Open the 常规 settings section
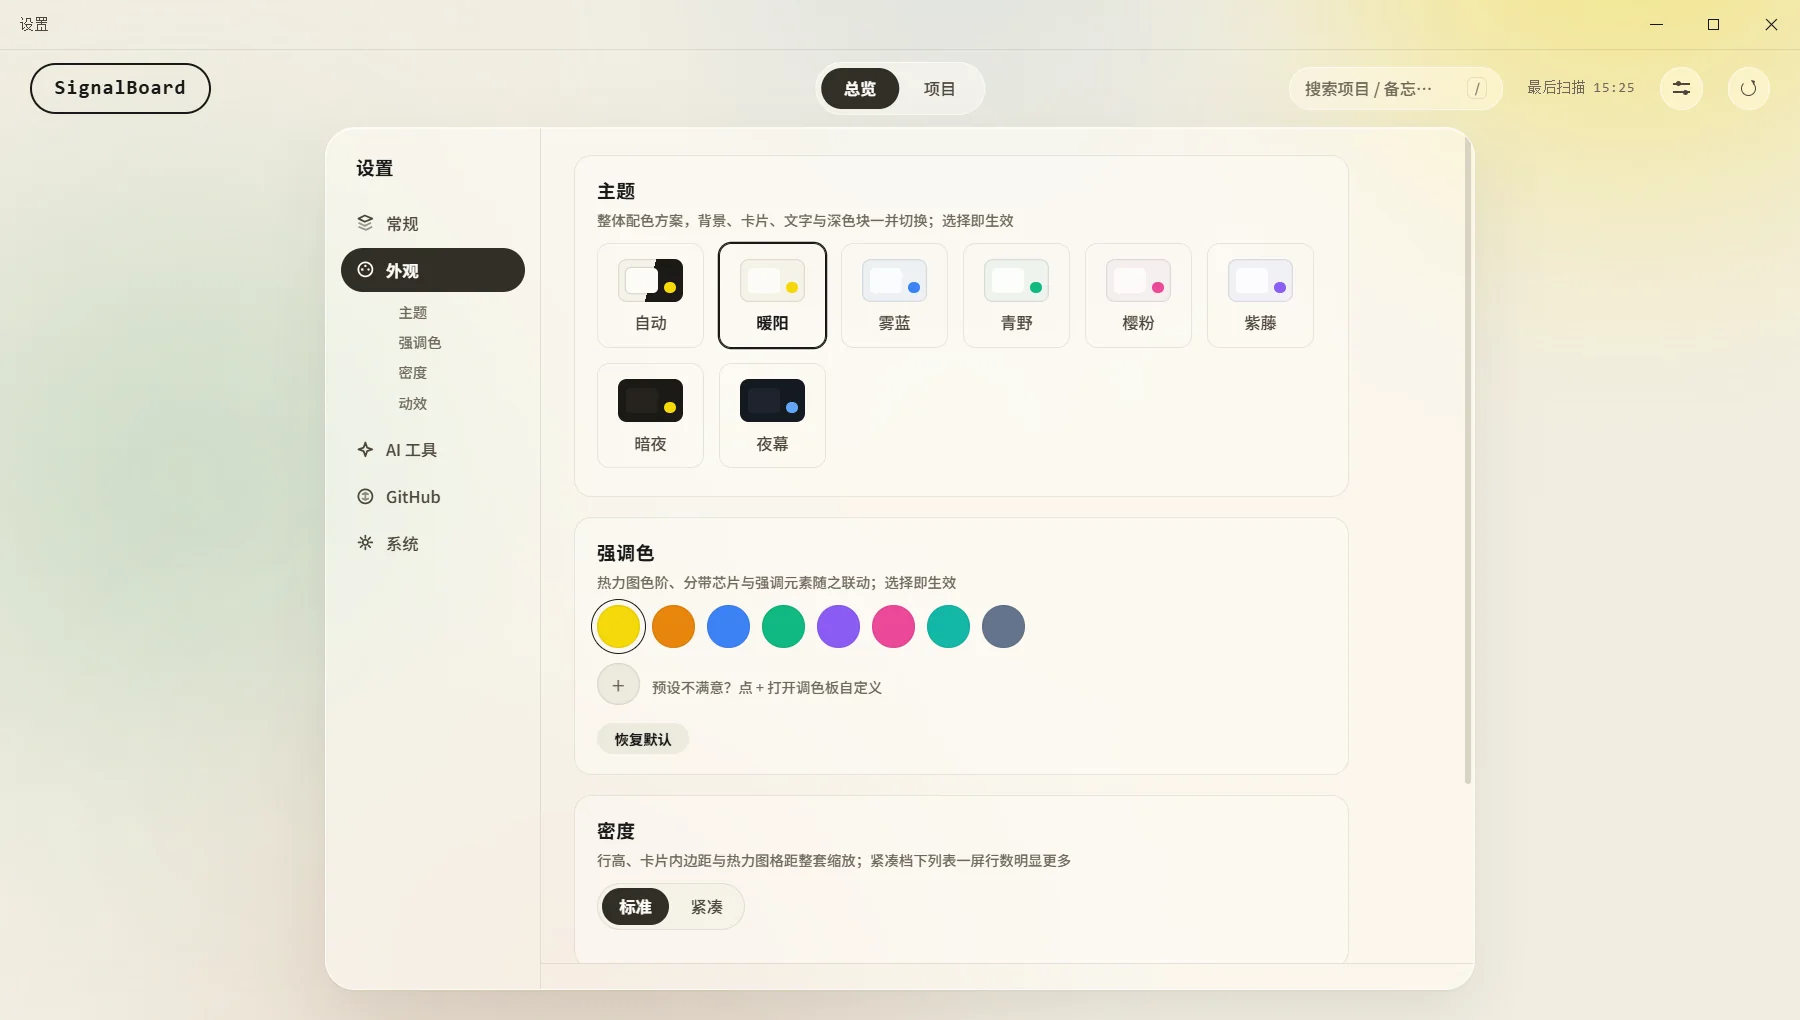The image size is (1800, 1020). [433, 223]
